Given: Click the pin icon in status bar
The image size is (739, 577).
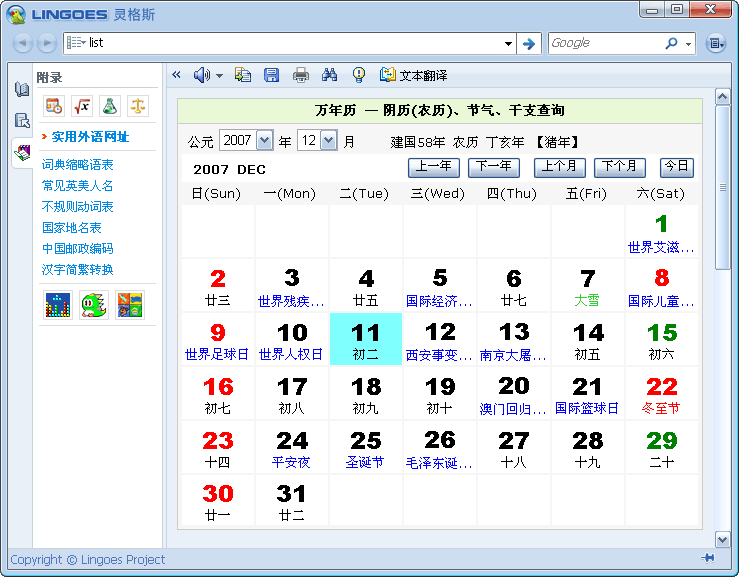Looking at the screenshot, I should click(707, 558).
